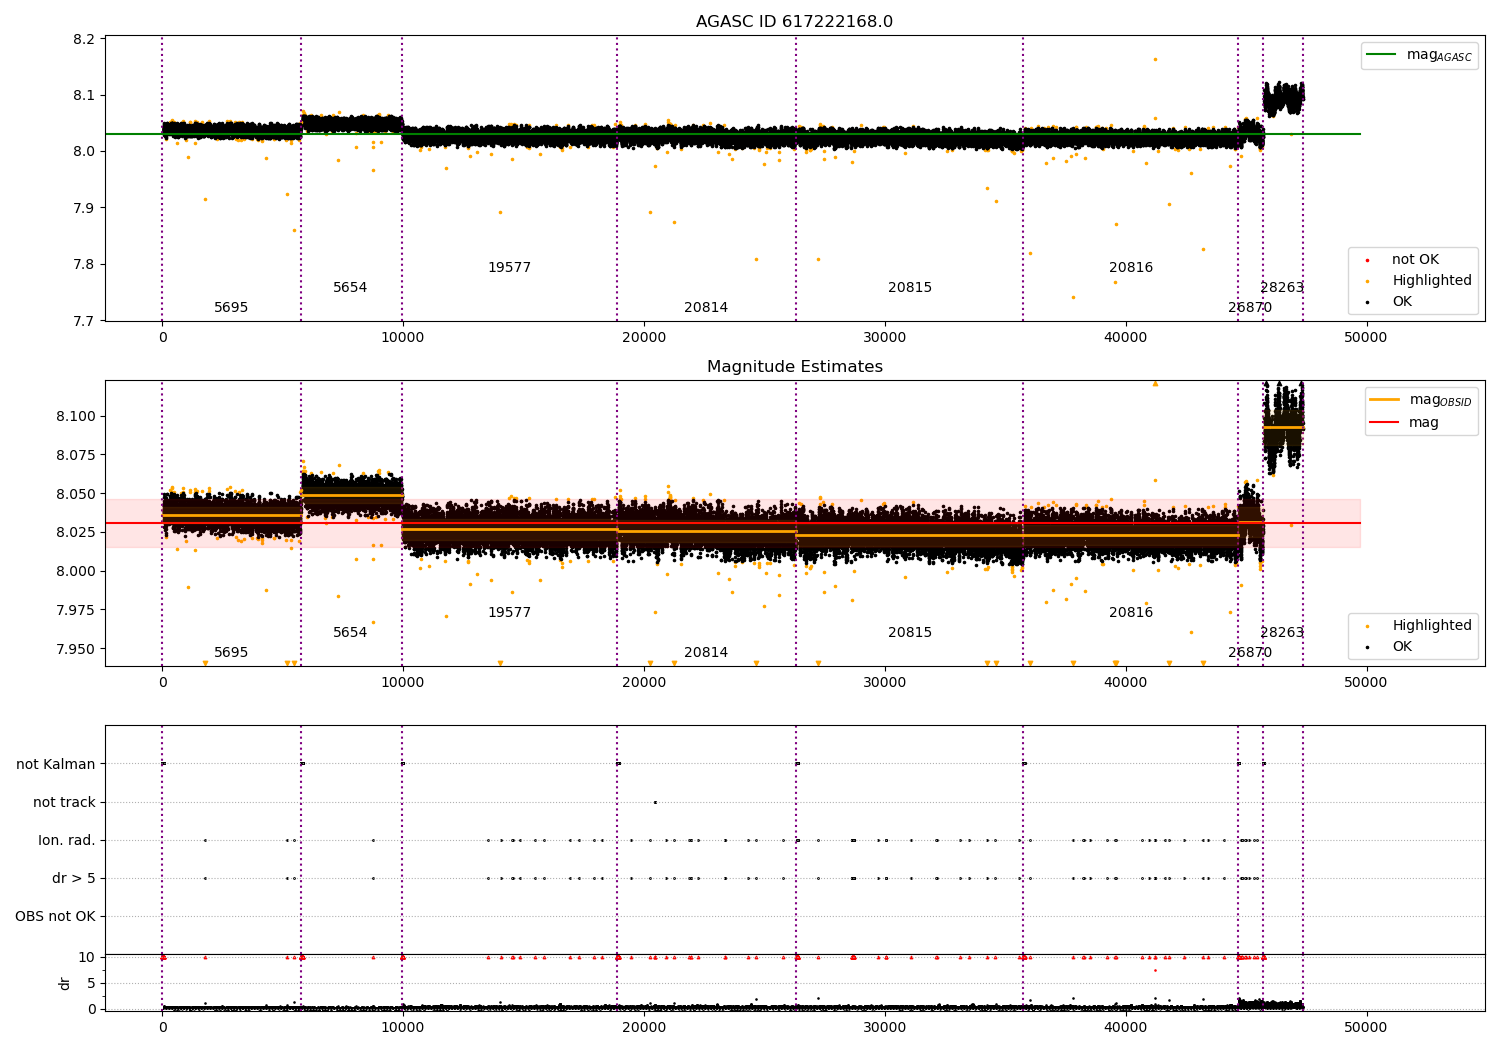
Task: Click the "7.950" y-axis tick label
Action: (76, 649)
